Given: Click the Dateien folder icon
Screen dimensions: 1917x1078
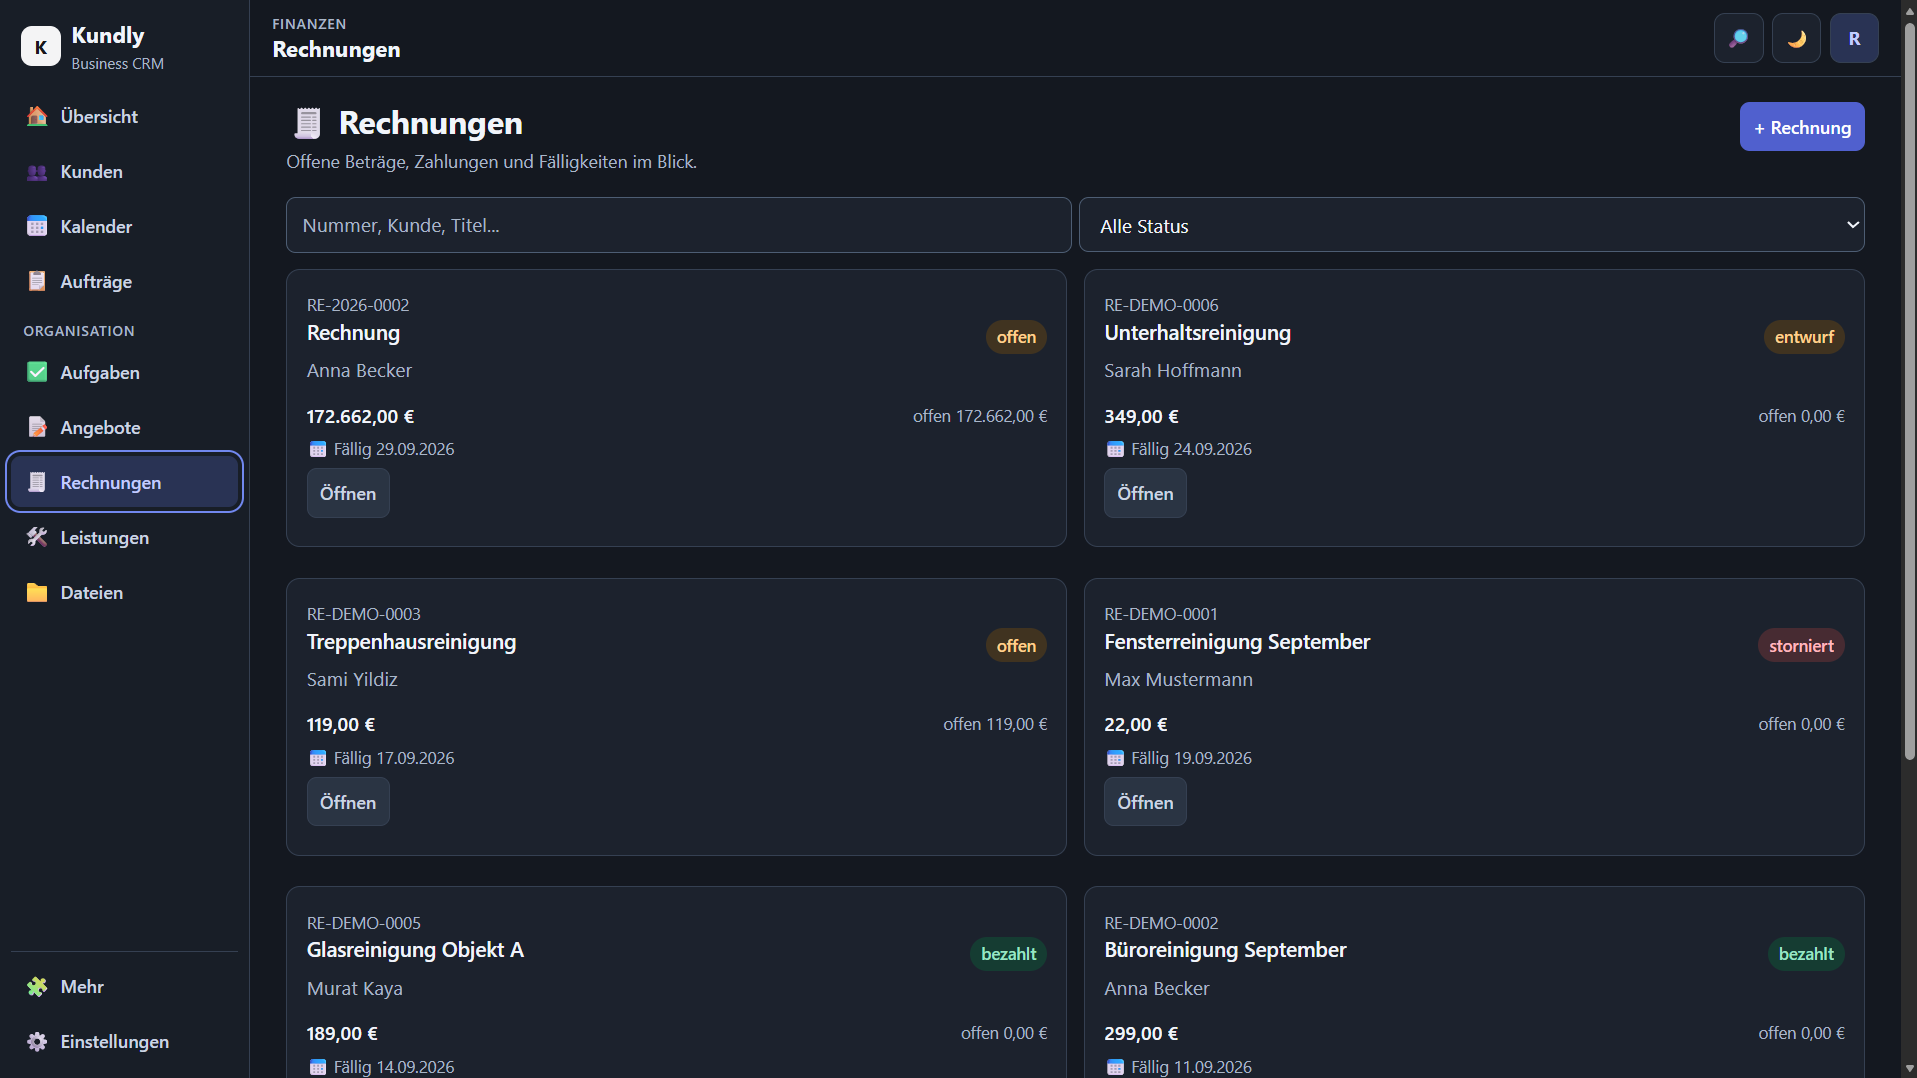Looking at the screenshot, I should point(37,593).
